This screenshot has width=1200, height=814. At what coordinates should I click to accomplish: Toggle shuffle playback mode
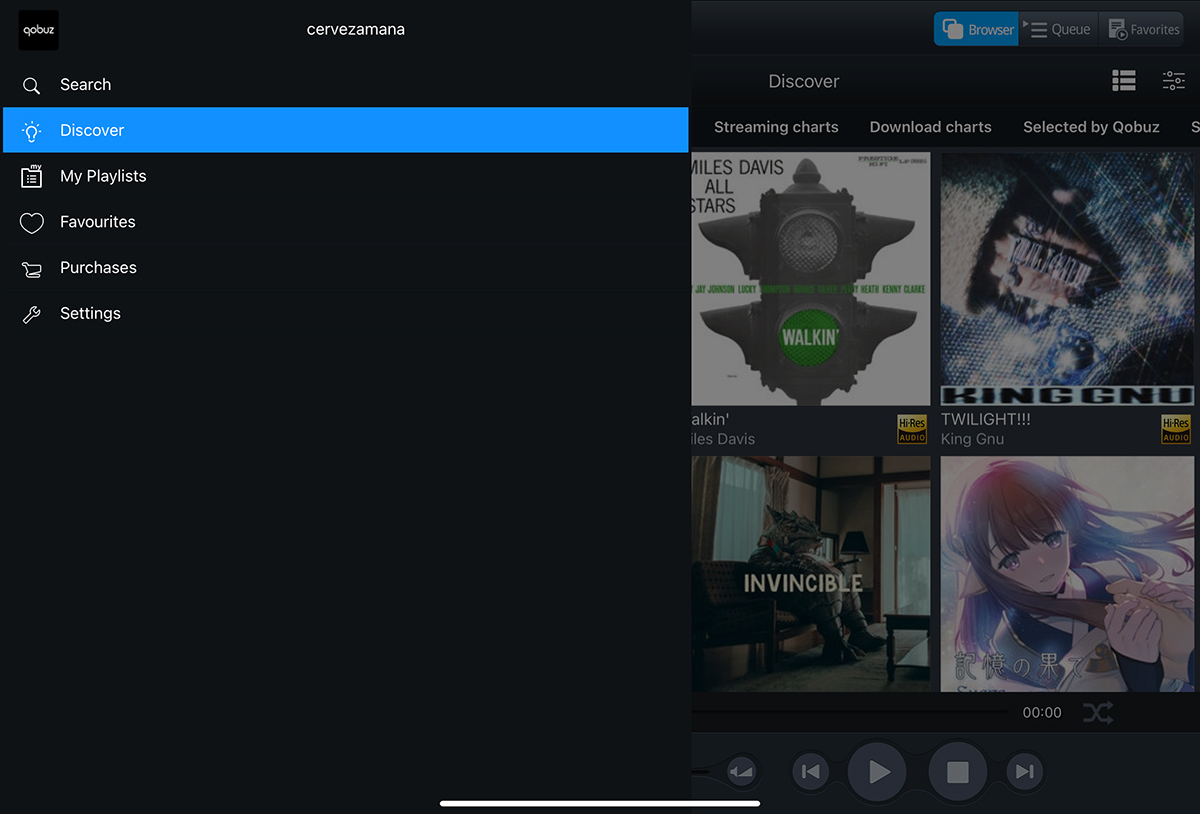pyautogui.click(x=1097, y=713)
